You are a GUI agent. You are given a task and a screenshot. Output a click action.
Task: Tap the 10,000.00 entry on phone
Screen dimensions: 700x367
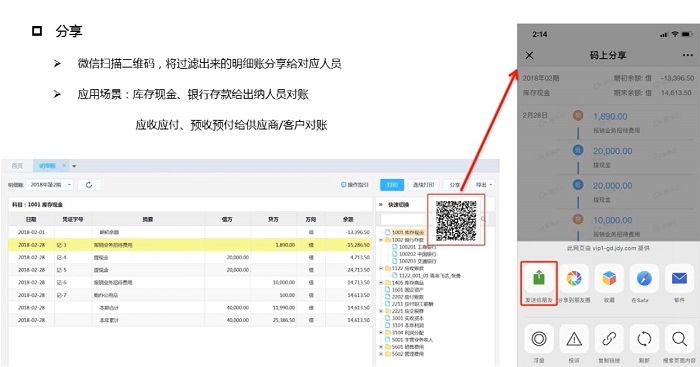(612, 220)
